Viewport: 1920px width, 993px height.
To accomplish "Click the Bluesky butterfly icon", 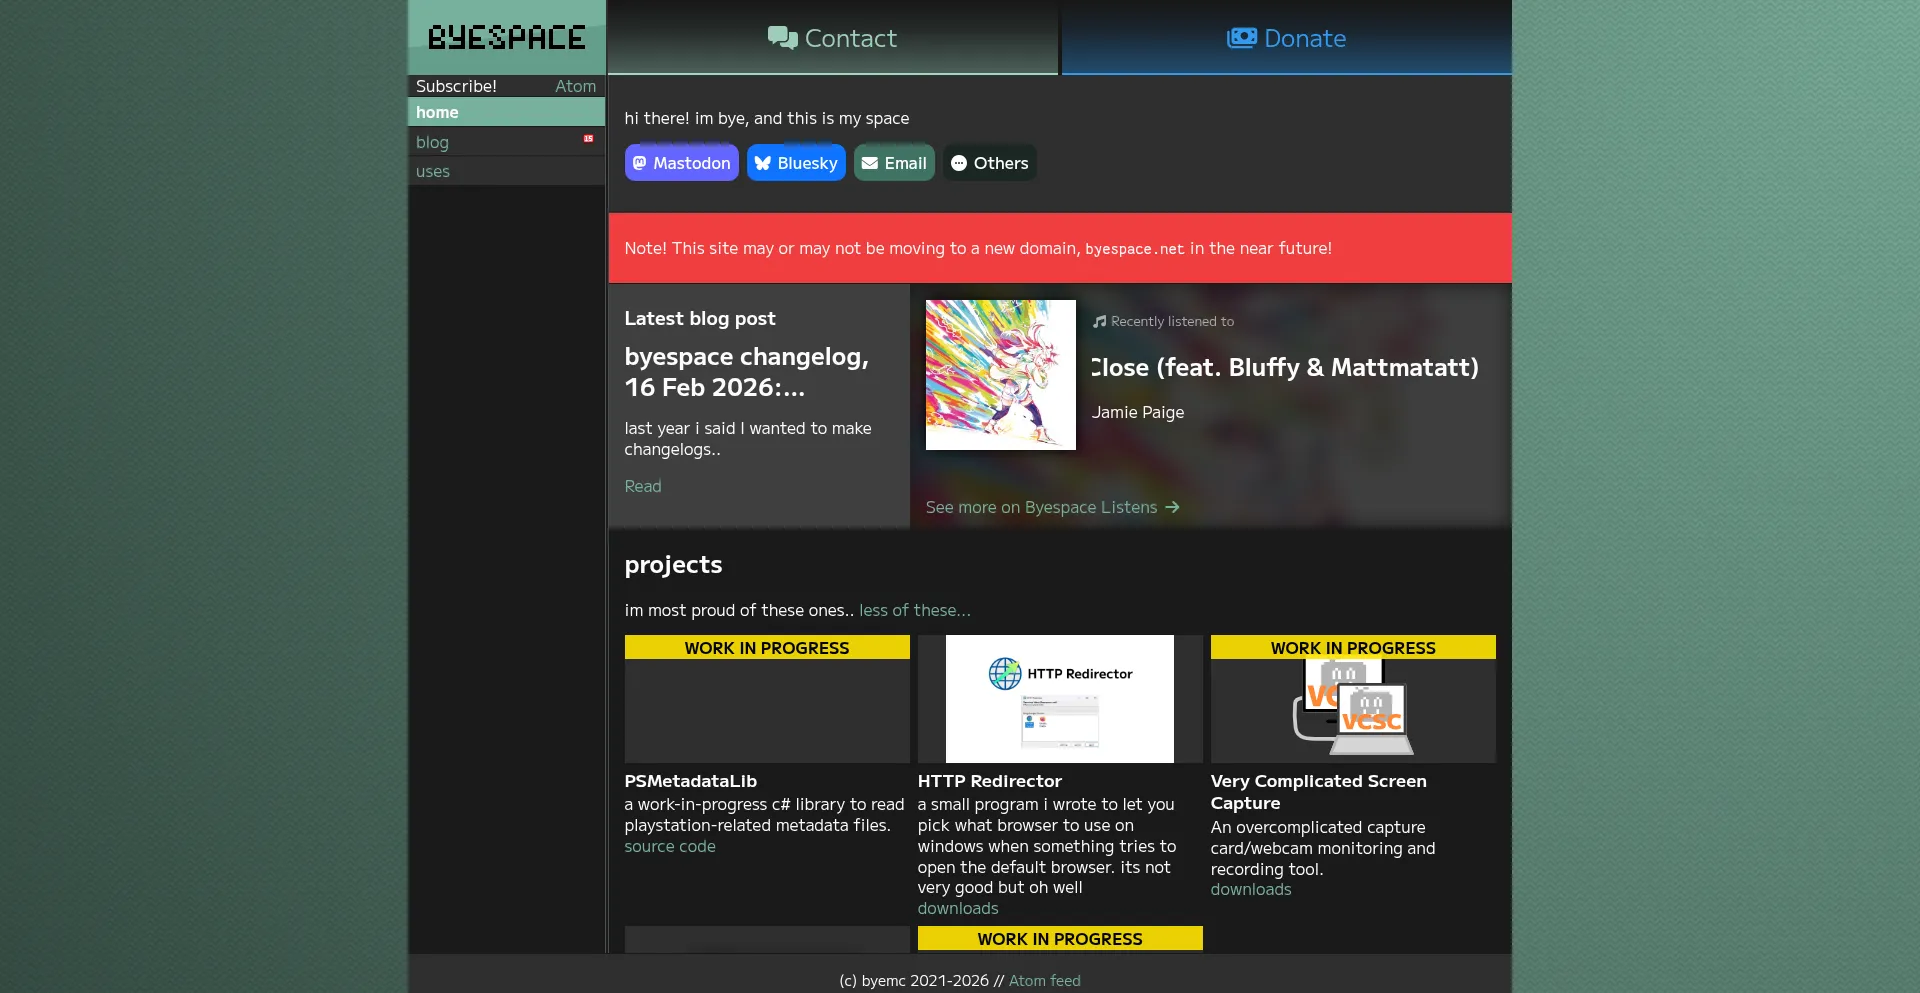I will [763, 163].
